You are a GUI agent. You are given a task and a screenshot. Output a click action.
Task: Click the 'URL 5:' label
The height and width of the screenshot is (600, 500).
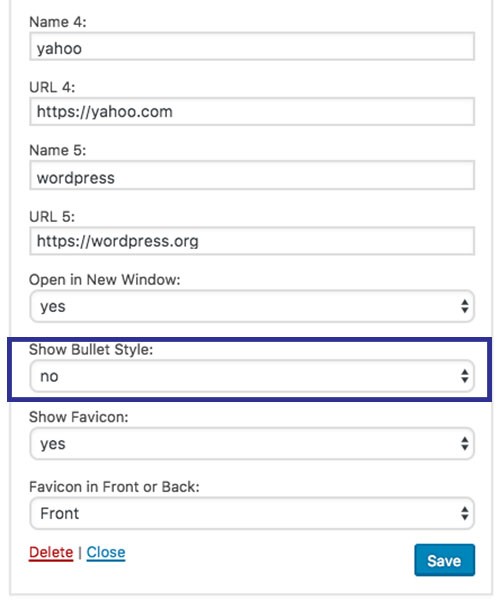pos(52,217)
